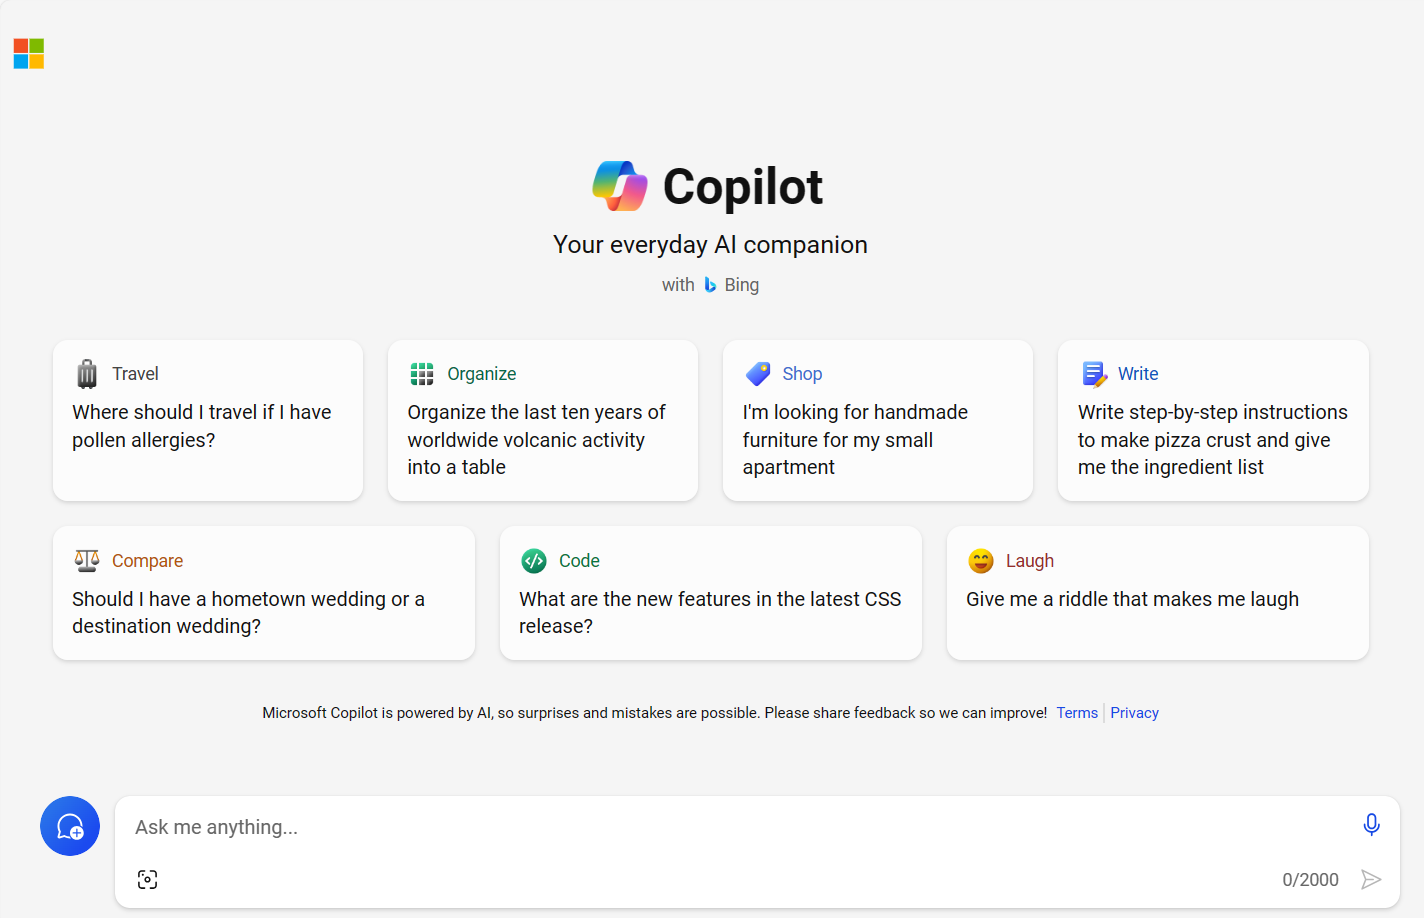Screen dimensions: 1424x918
Task: Pick the riddle that makes me laugh prompt
Action: click(x=1158, y=593)
